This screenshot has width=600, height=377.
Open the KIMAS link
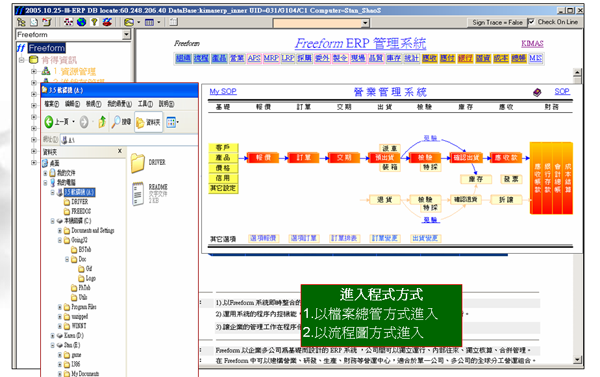tap(532, 44)
